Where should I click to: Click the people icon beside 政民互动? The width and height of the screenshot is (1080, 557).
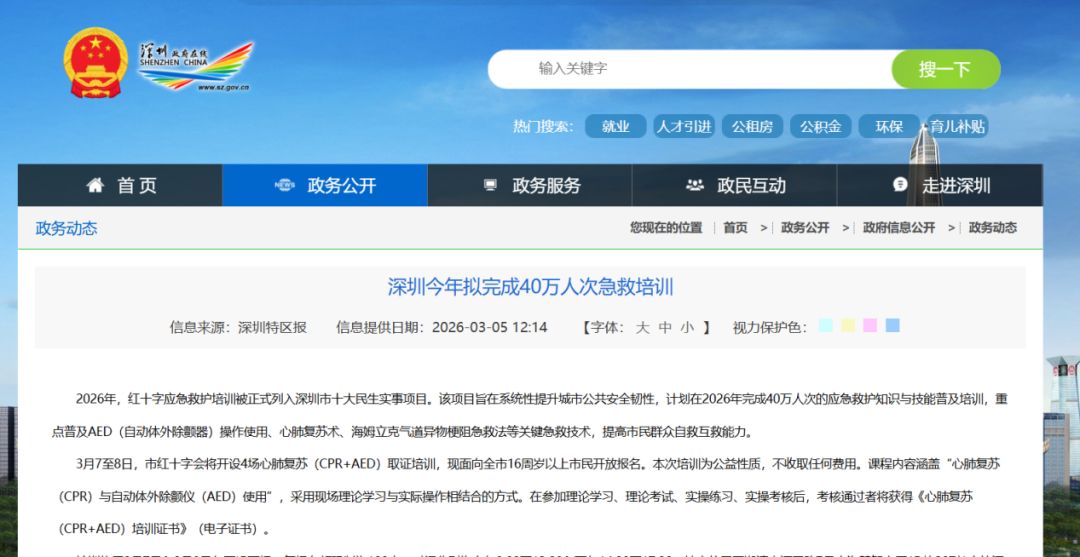pyautogui.click(x=695, y=185)
